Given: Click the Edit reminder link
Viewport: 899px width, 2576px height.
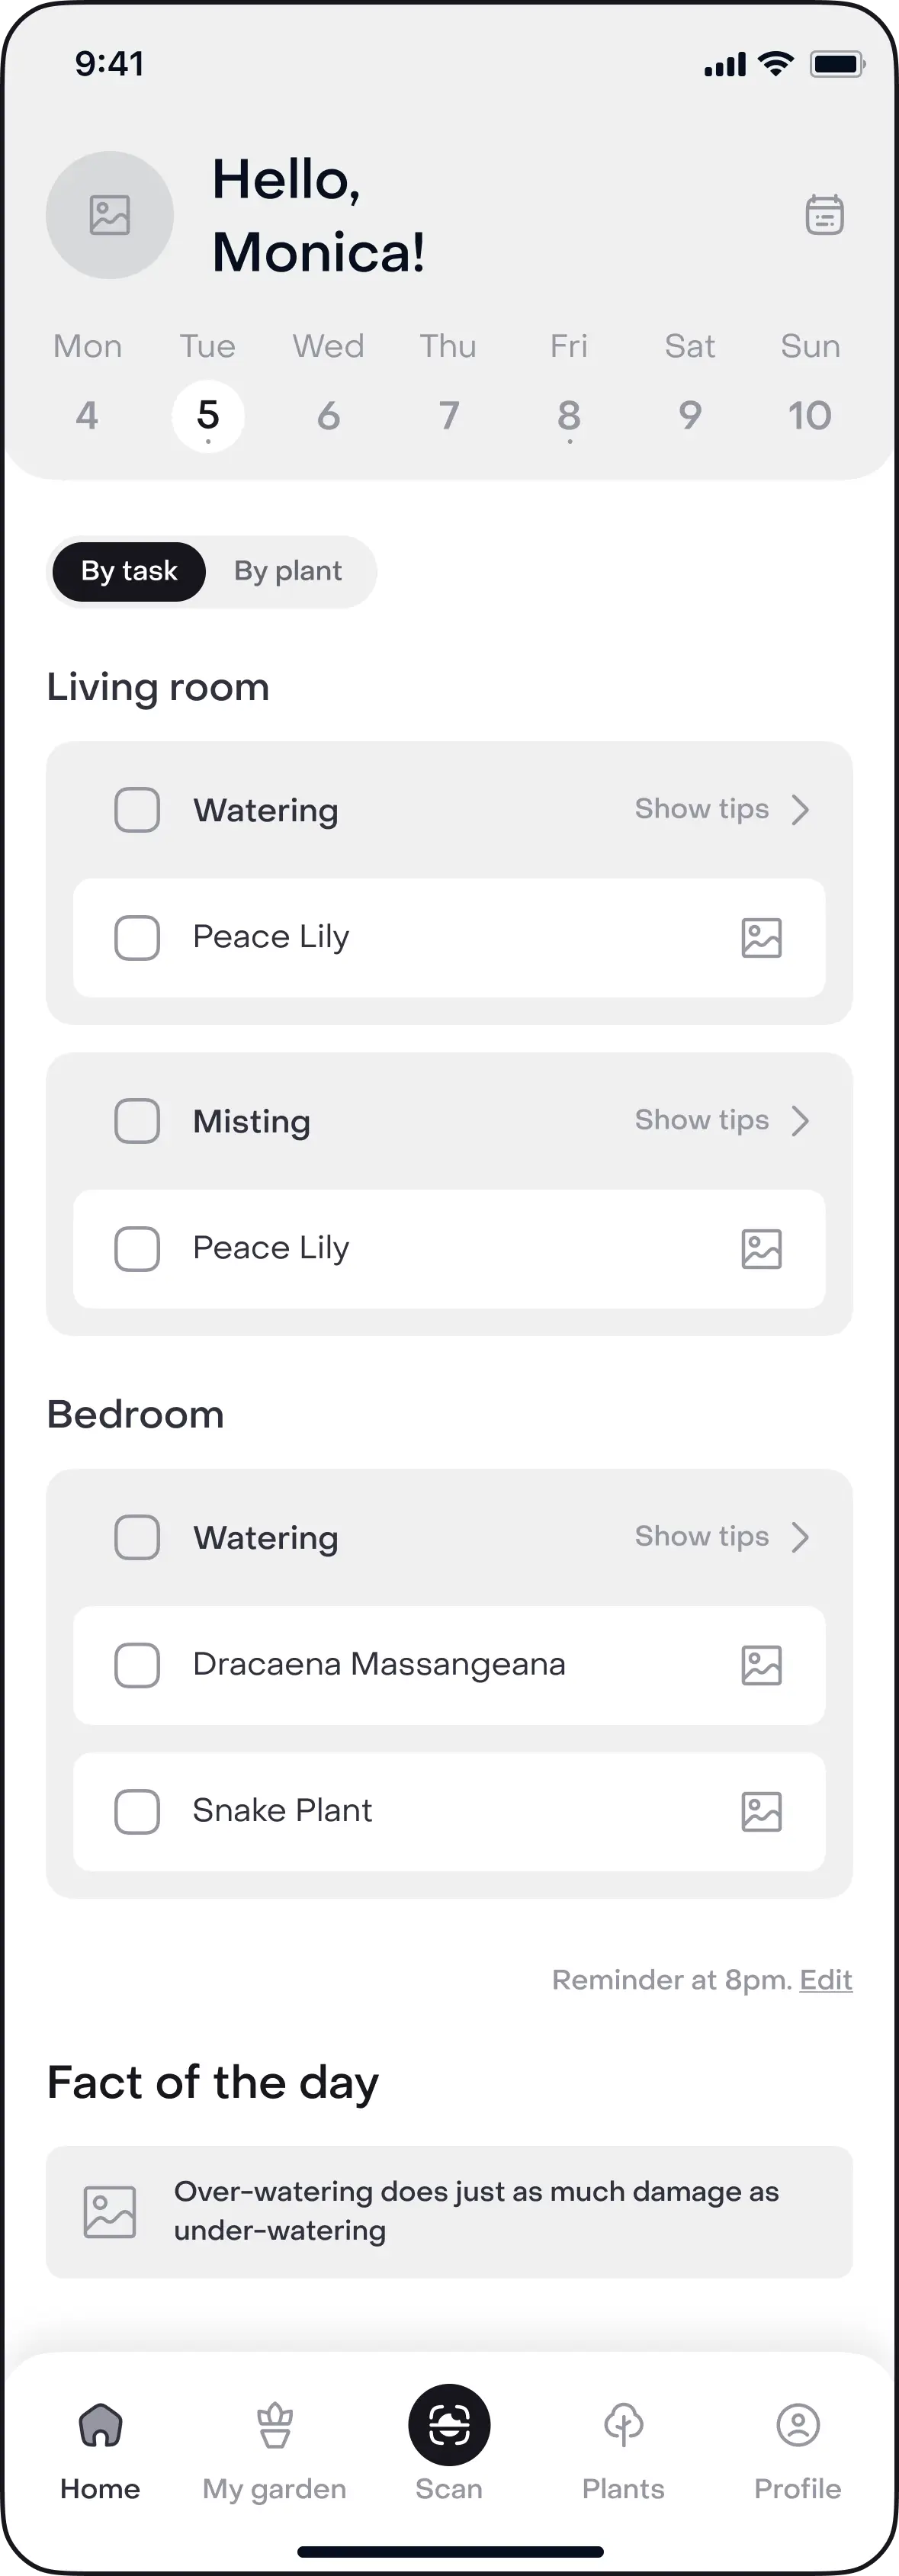Looking at the screenshot, I should tap(826, 1980).
